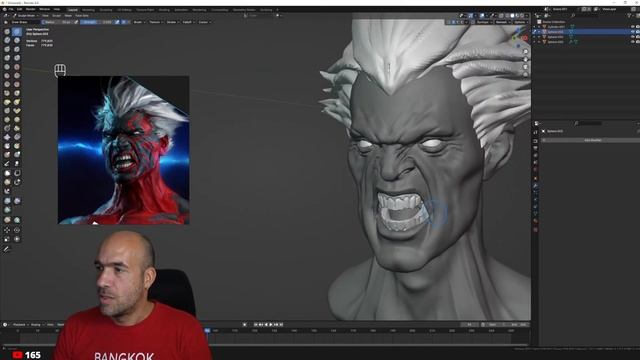Open the Keying timeline menu
The width and height of the screenshot is (640, 360).
[37, 324]
